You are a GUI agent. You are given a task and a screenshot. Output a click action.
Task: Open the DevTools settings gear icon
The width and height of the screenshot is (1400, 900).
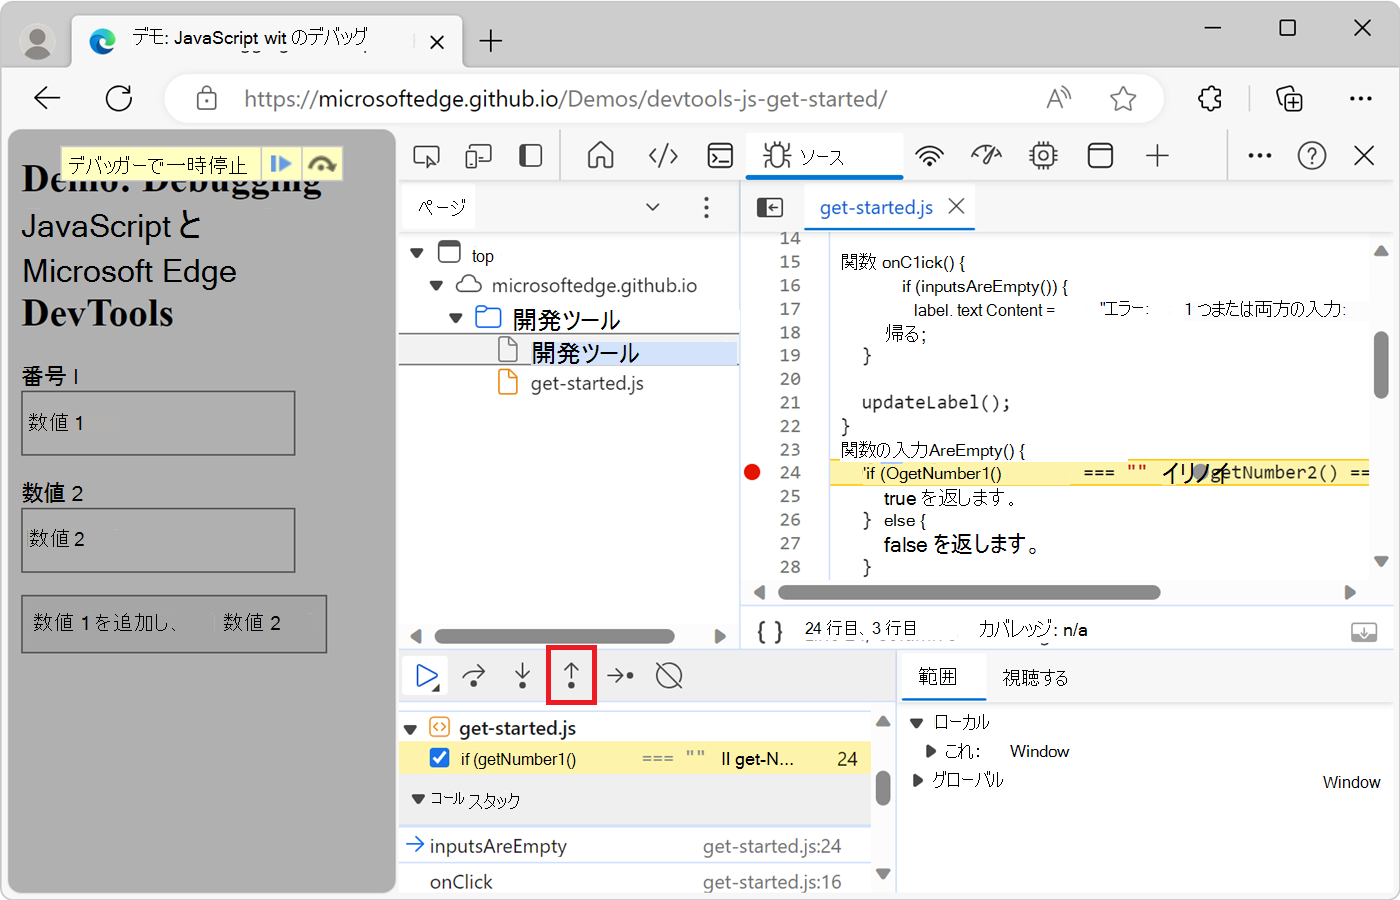(x=1043, y=155)
